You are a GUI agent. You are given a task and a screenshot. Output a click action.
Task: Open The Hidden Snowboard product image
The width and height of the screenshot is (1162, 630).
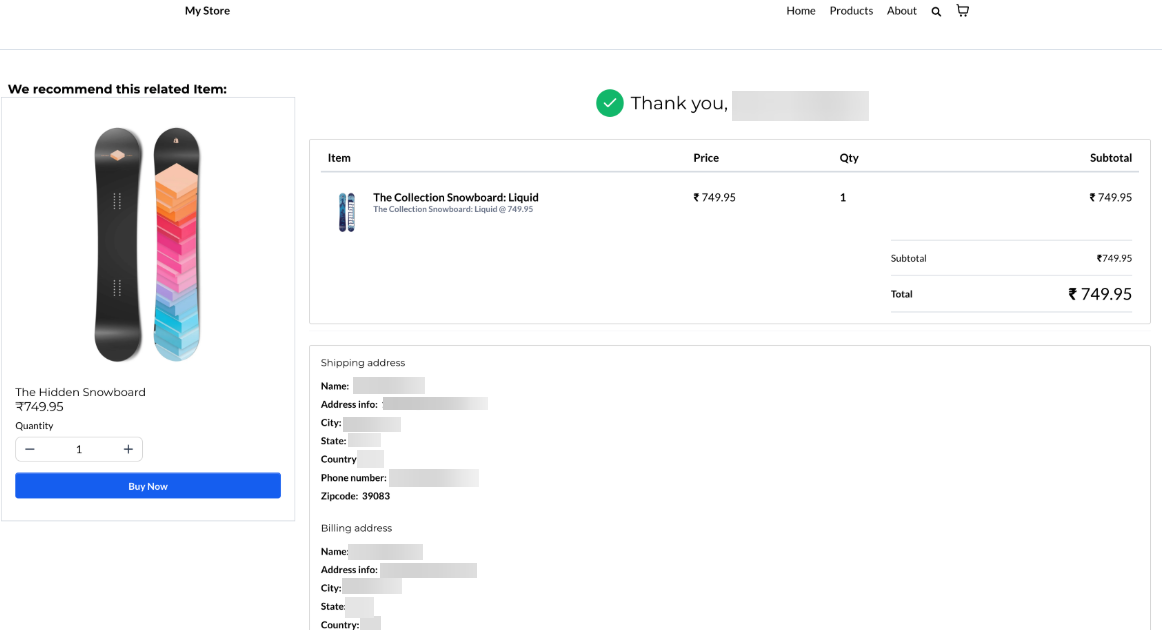148,245
